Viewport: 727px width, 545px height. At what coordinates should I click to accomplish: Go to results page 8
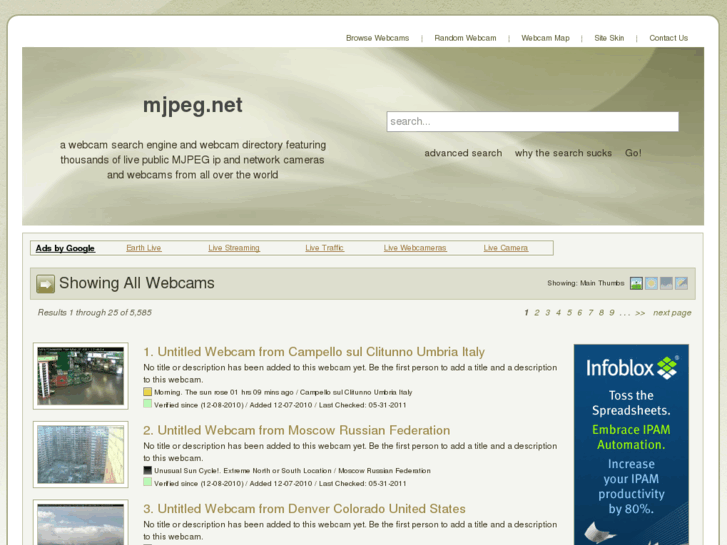point(601,313)
